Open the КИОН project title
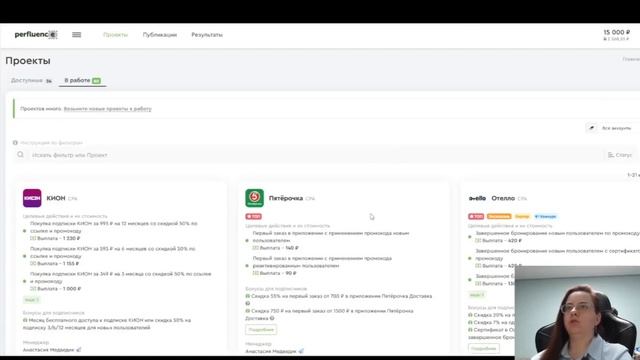 point(56,198)
